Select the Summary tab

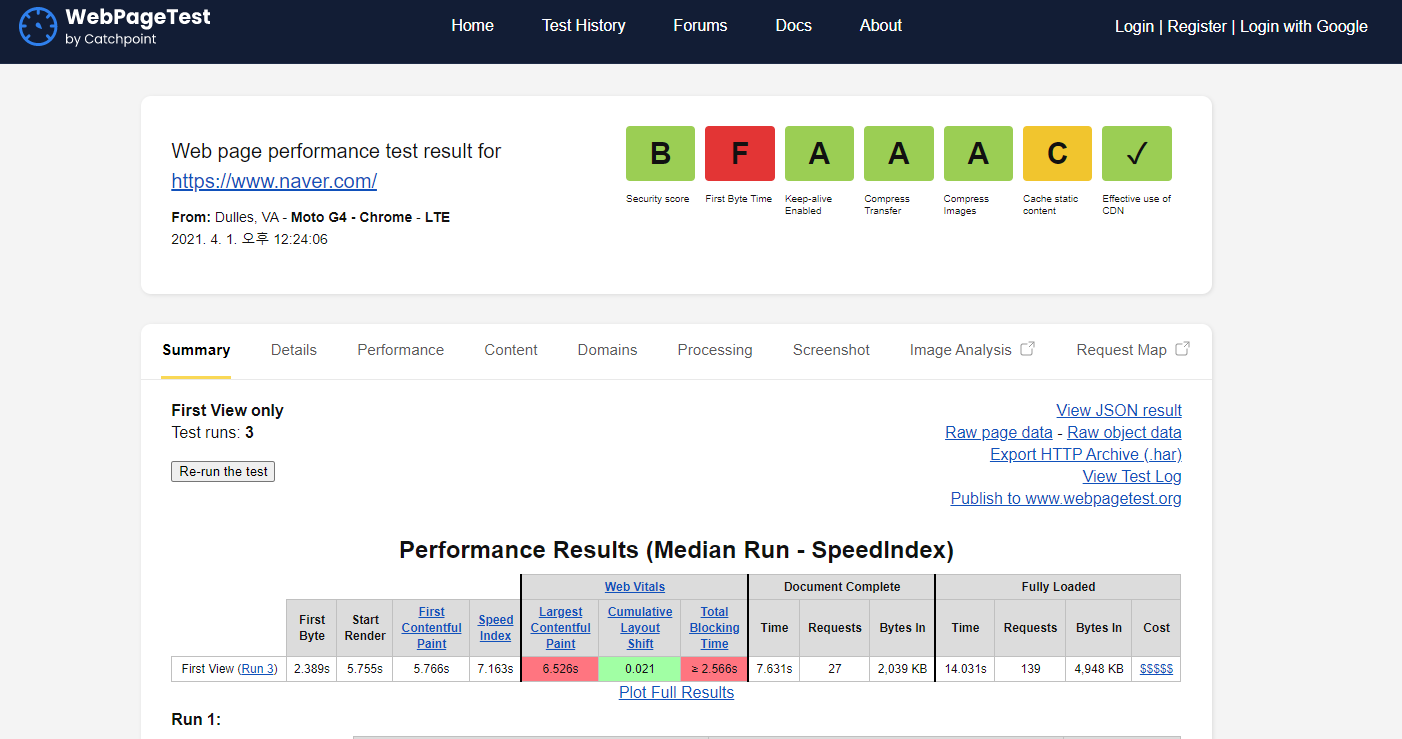click(196, 350)
